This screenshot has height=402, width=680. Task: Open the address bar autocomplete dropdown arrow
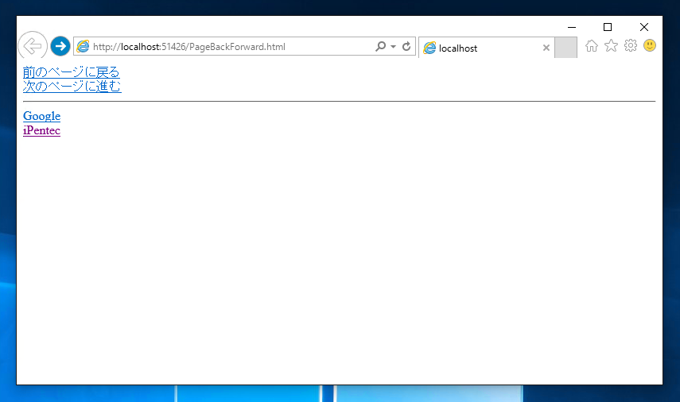point(393,46)
